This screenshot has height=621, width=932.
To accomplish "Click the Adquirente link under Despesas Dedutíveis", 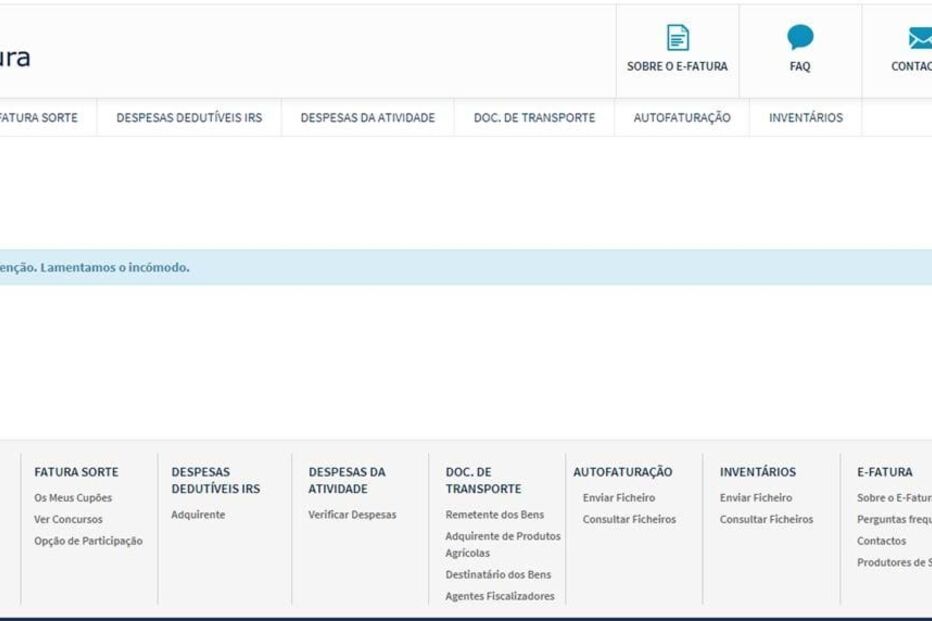I will click(x=195, y=514).
